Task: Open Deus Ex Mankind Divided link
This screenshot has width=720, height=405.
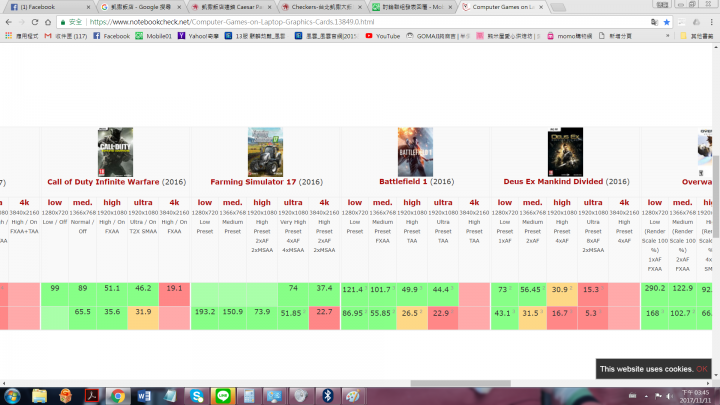Action: [553, 182]
